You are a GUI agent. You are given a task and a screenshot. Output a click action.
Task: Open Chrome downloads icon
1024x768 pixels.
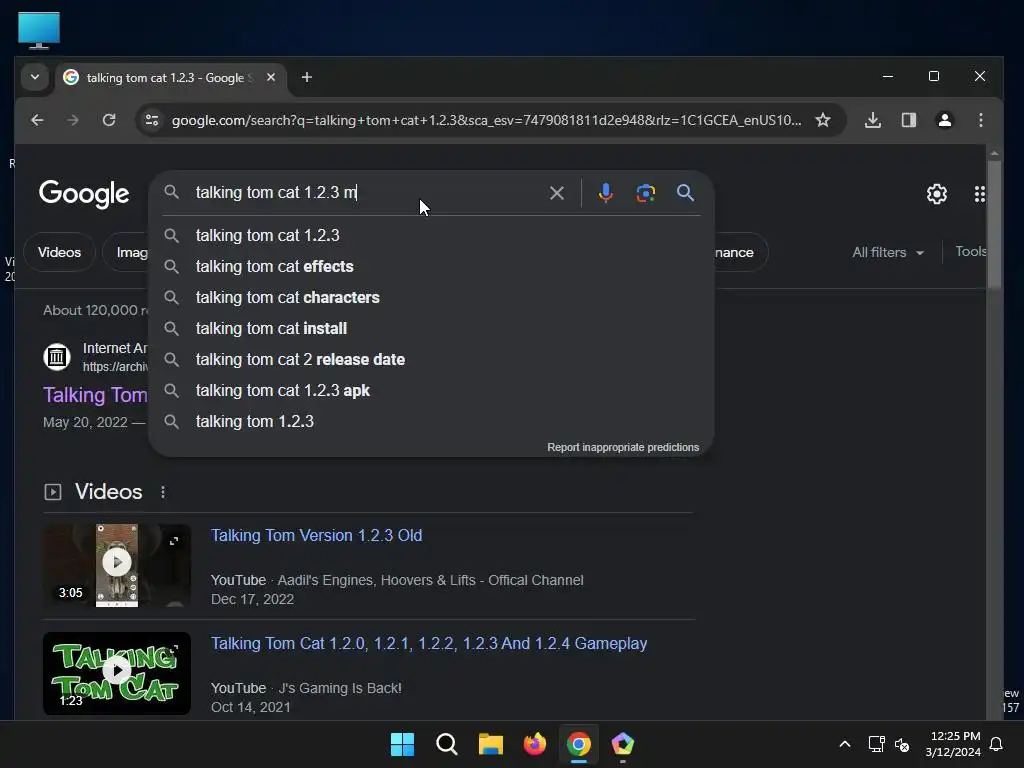pyautogui.click(x=872, y=120)
